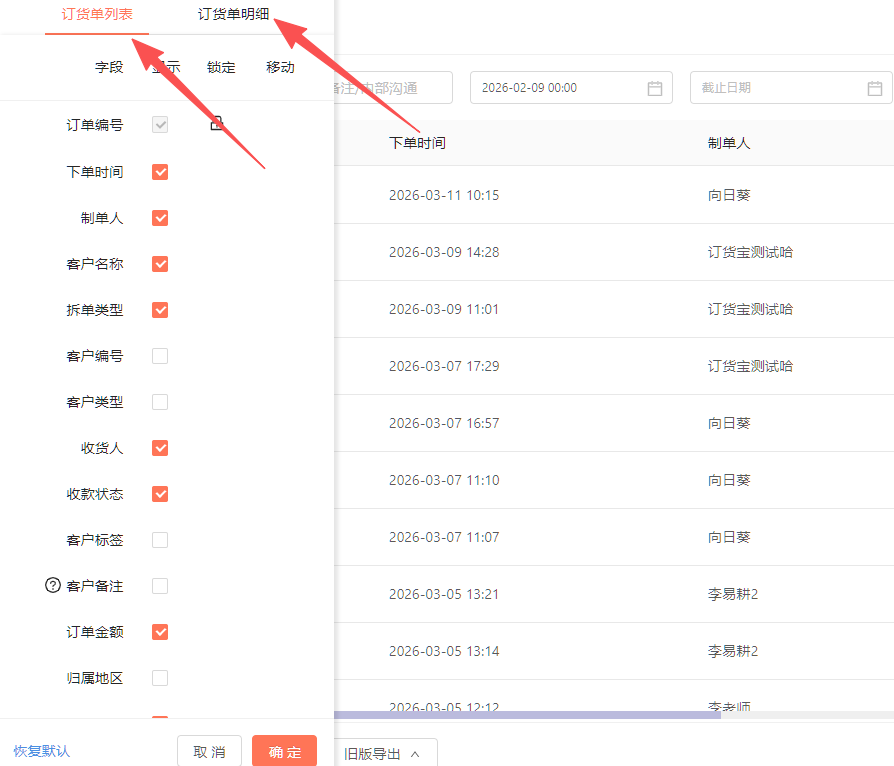This screenshot has width=894, height=766.
Task: Click the horizontal table scrollbar
Action: [x=527, y=715]
